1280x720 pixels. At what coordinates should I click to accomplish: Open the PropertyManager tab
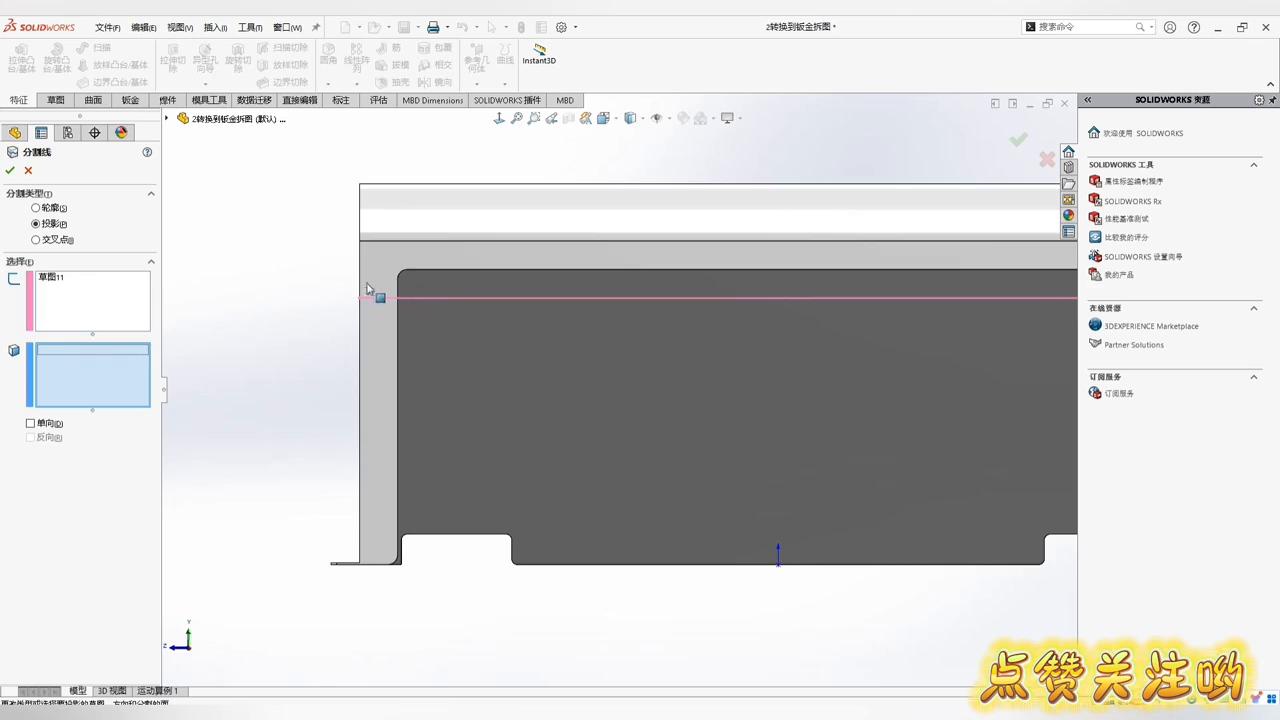coord(41,133)
